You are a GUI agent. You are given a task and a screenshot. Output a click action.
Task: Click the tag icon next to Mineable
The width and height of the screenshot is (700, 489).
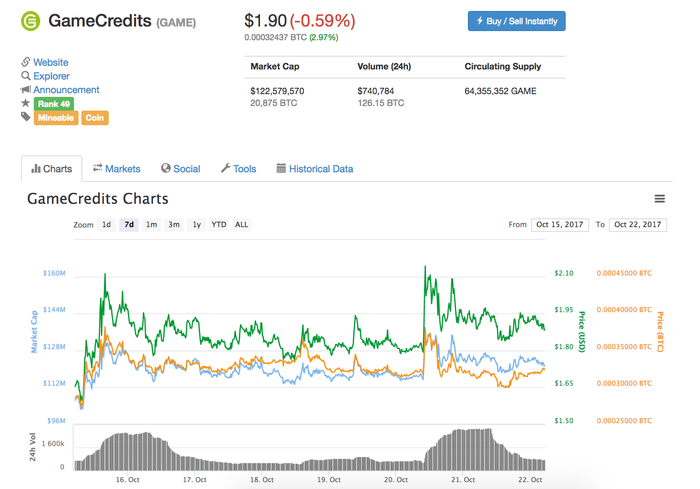coord(25,117)
